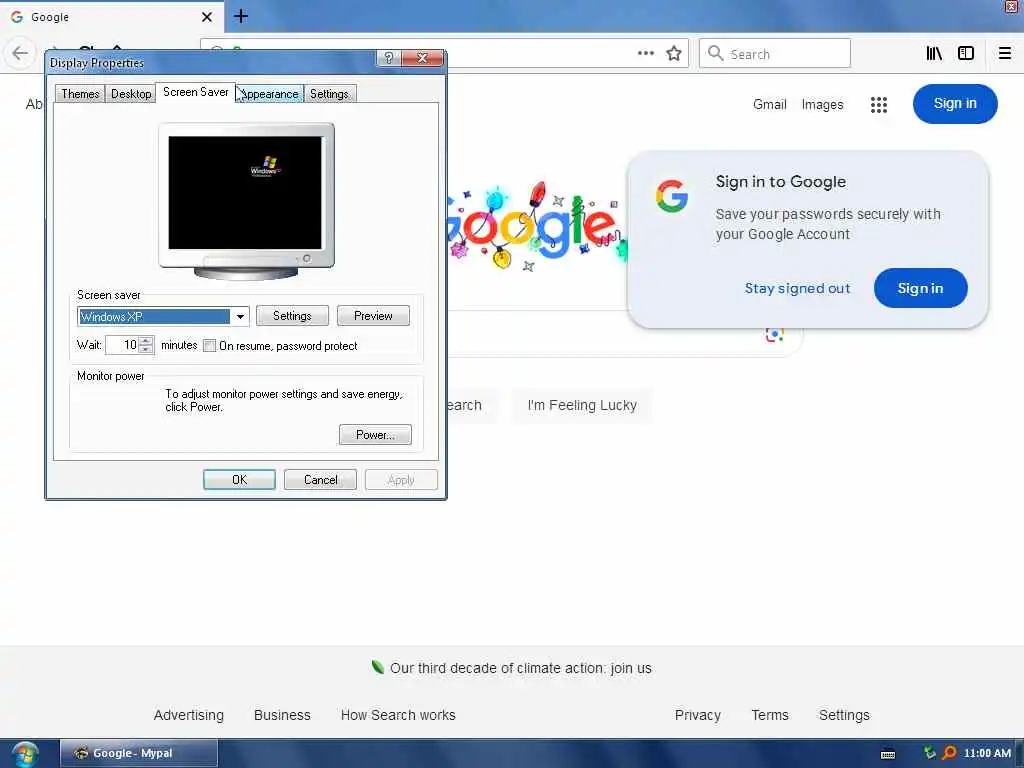The image size is (1024, 768).
Task: Click the Preview button
Action: point(373,316)
